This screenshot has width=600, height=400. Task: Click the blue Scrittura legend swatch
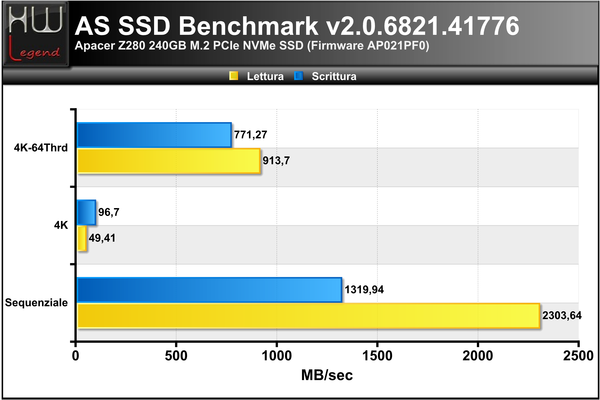[x=298, y=76]
